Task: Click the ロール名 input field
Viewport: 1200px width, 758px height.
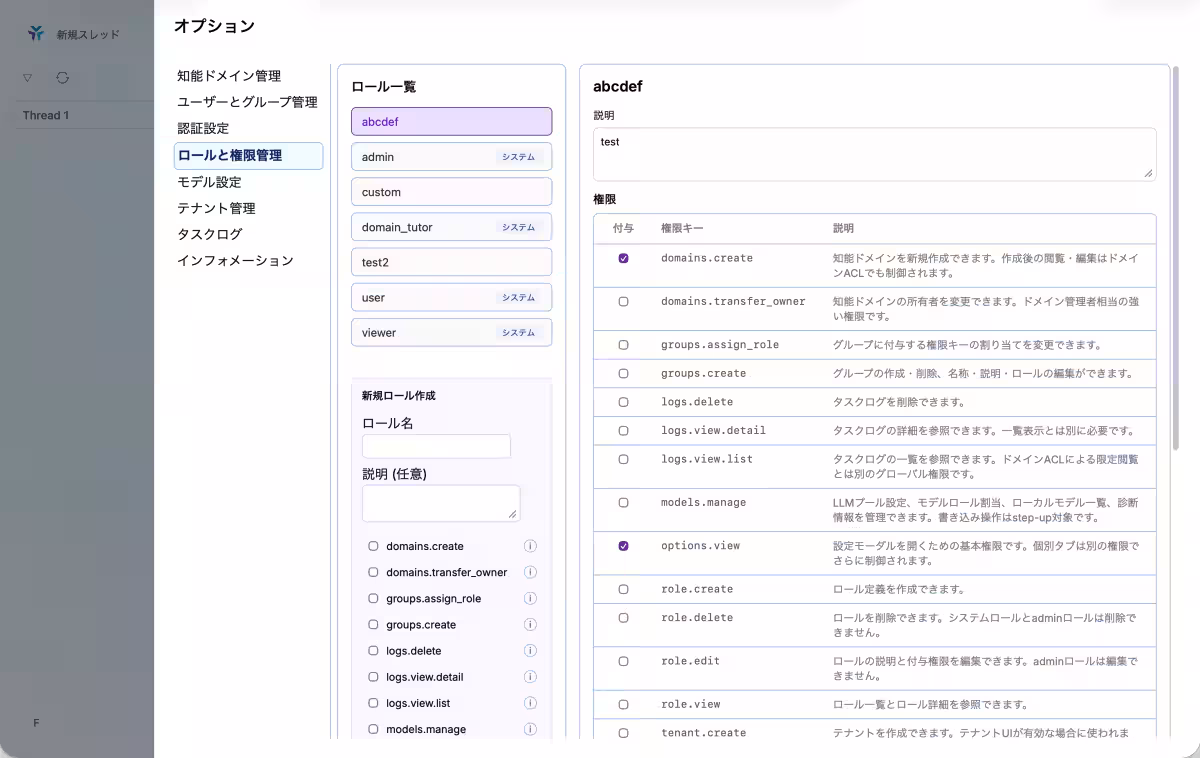Action: click(436, 446)
